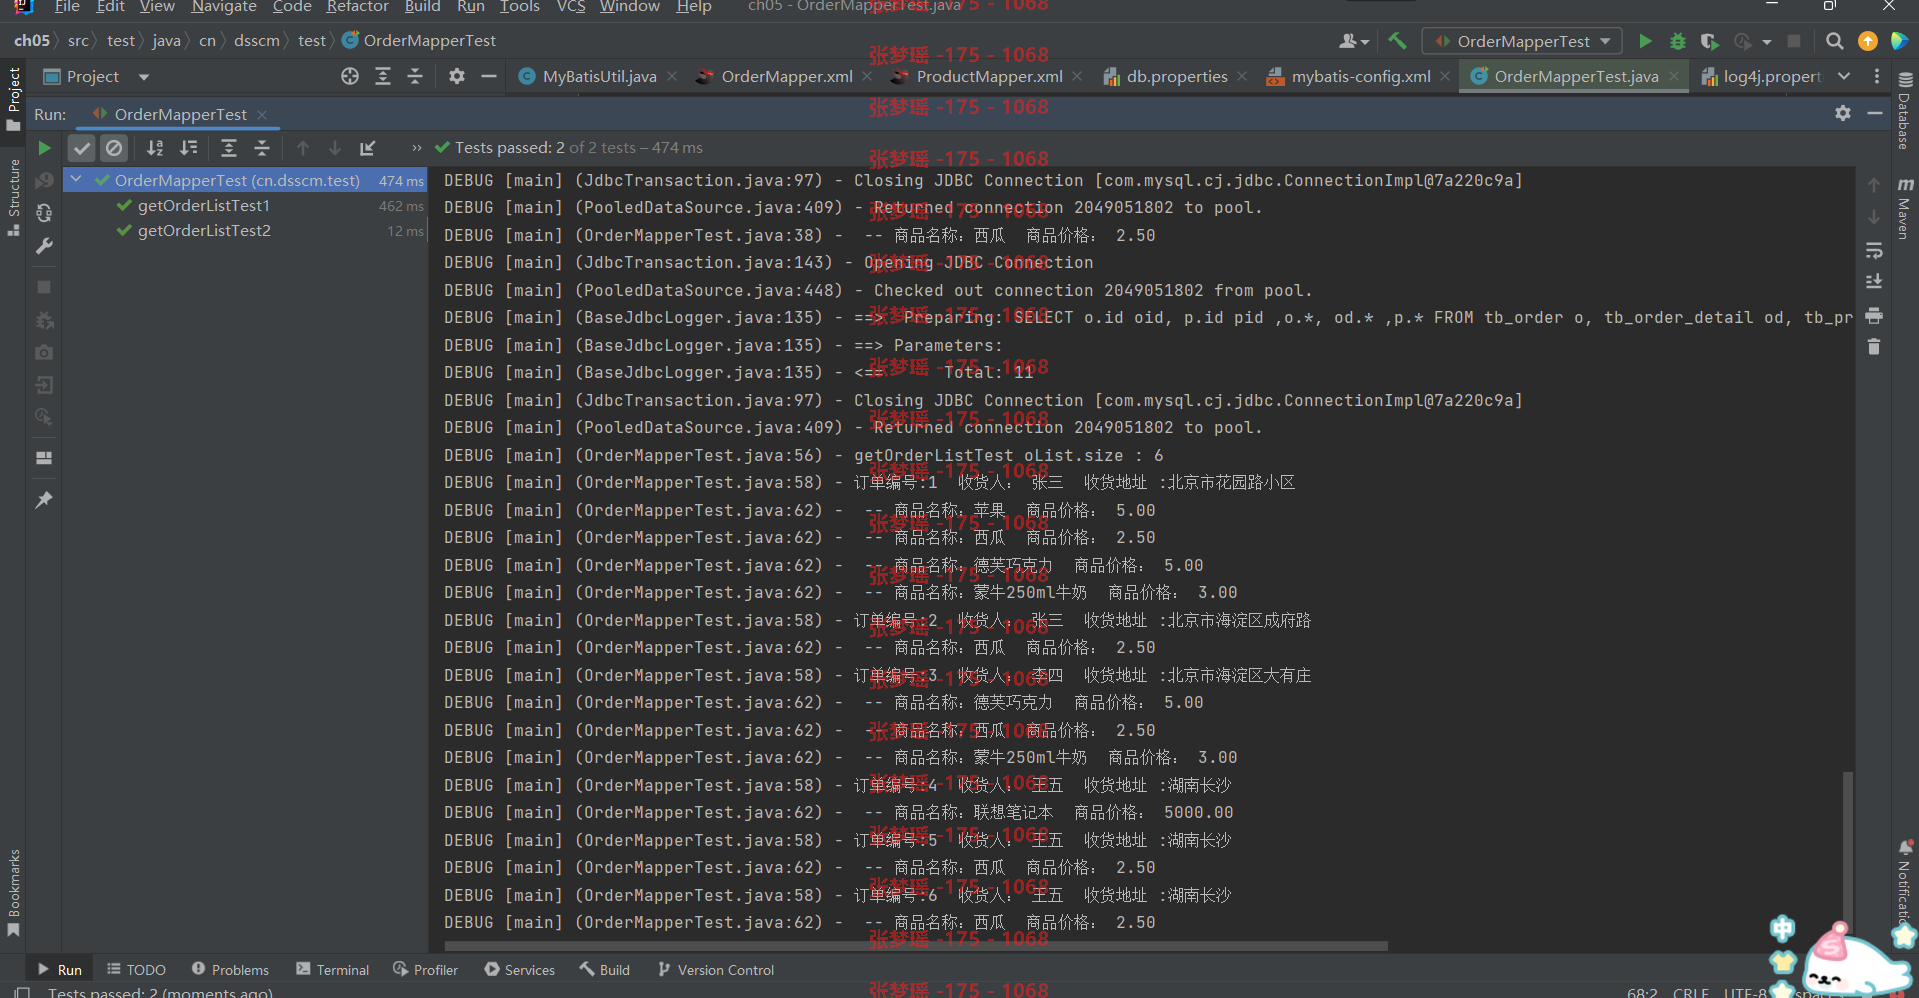
Task: Collapse all test results
Action: point(262,148)
